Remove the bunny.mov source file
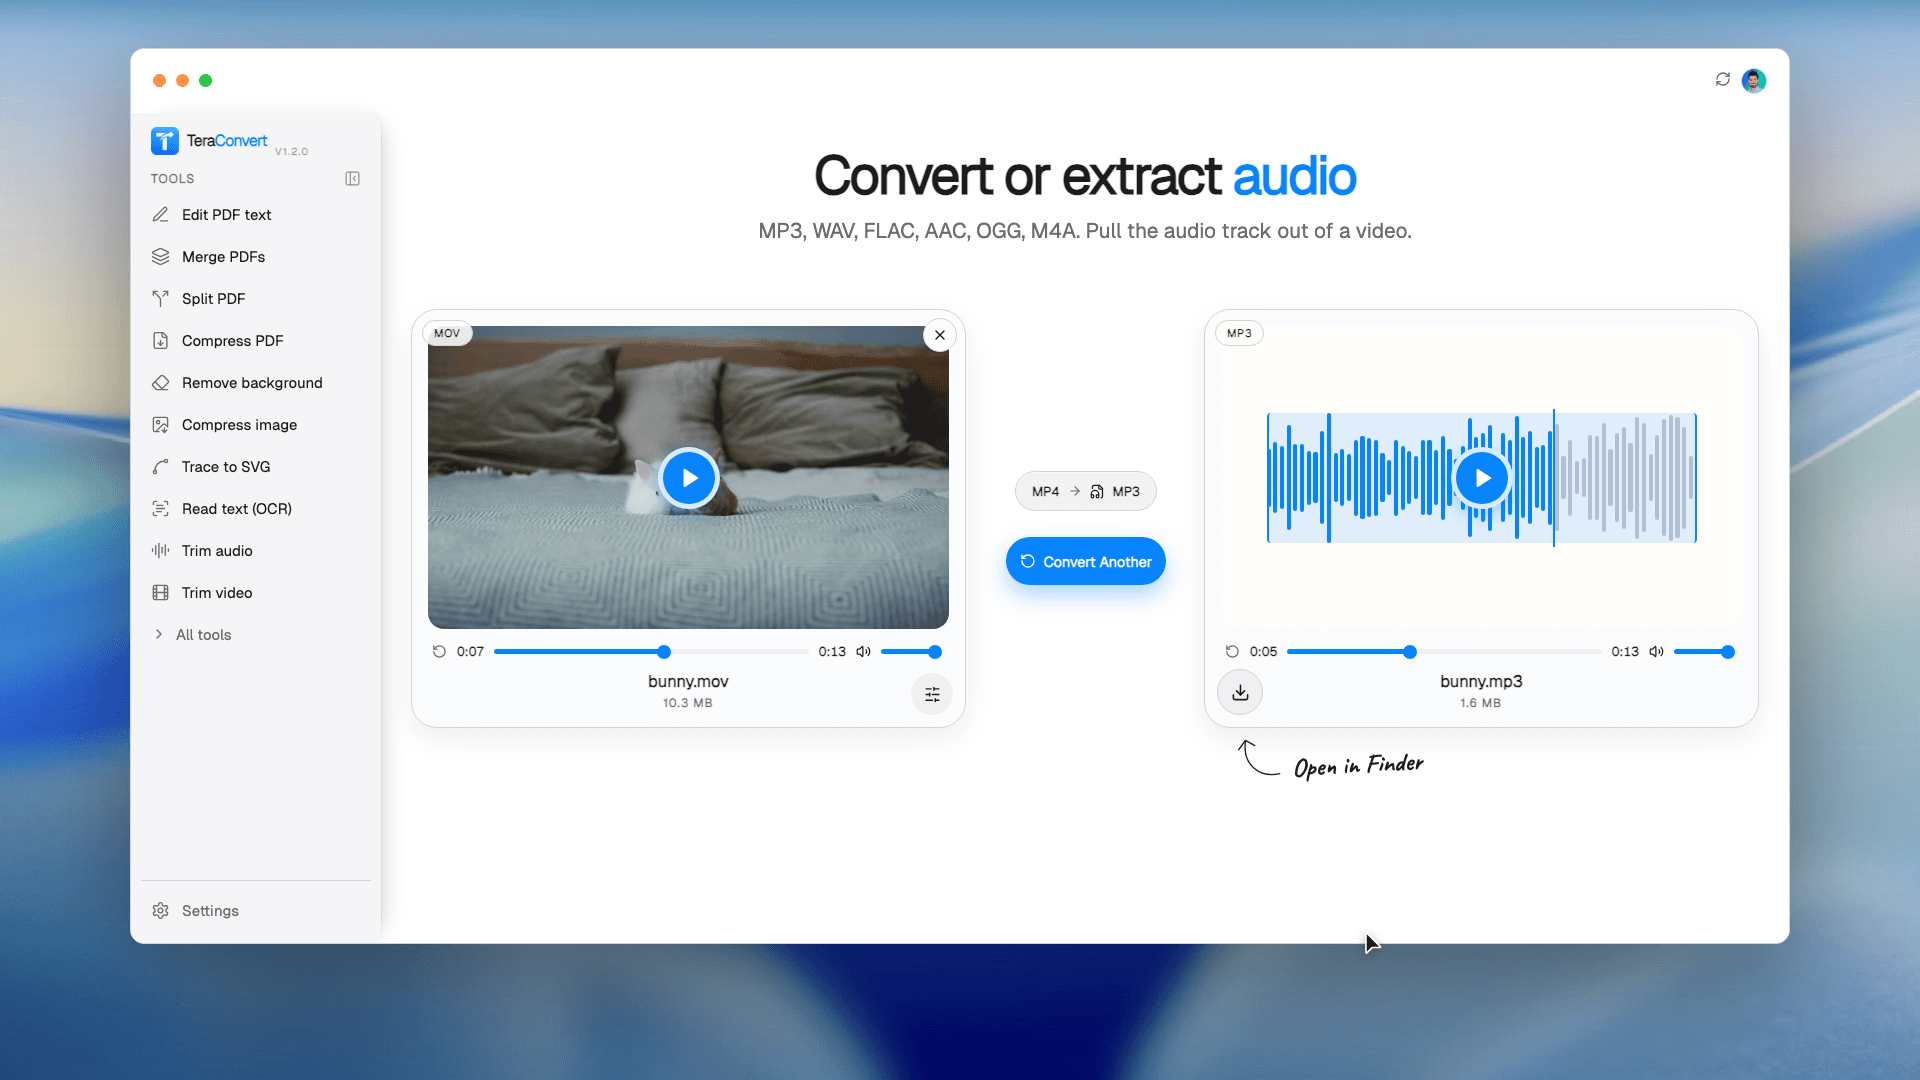The image size is (1920, 1080). (940, 335)
